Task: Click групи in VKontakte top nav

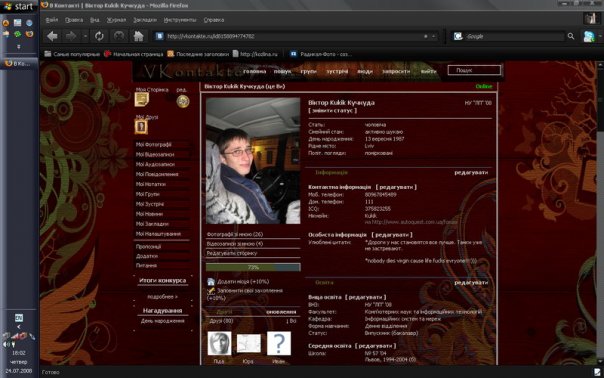Action: click(309, 71)
